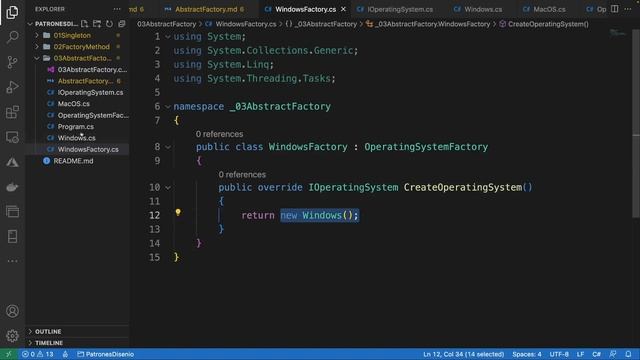Open notifications bell in status bar
The width and height of the screenshot is (640, 360).
[628, 354]
